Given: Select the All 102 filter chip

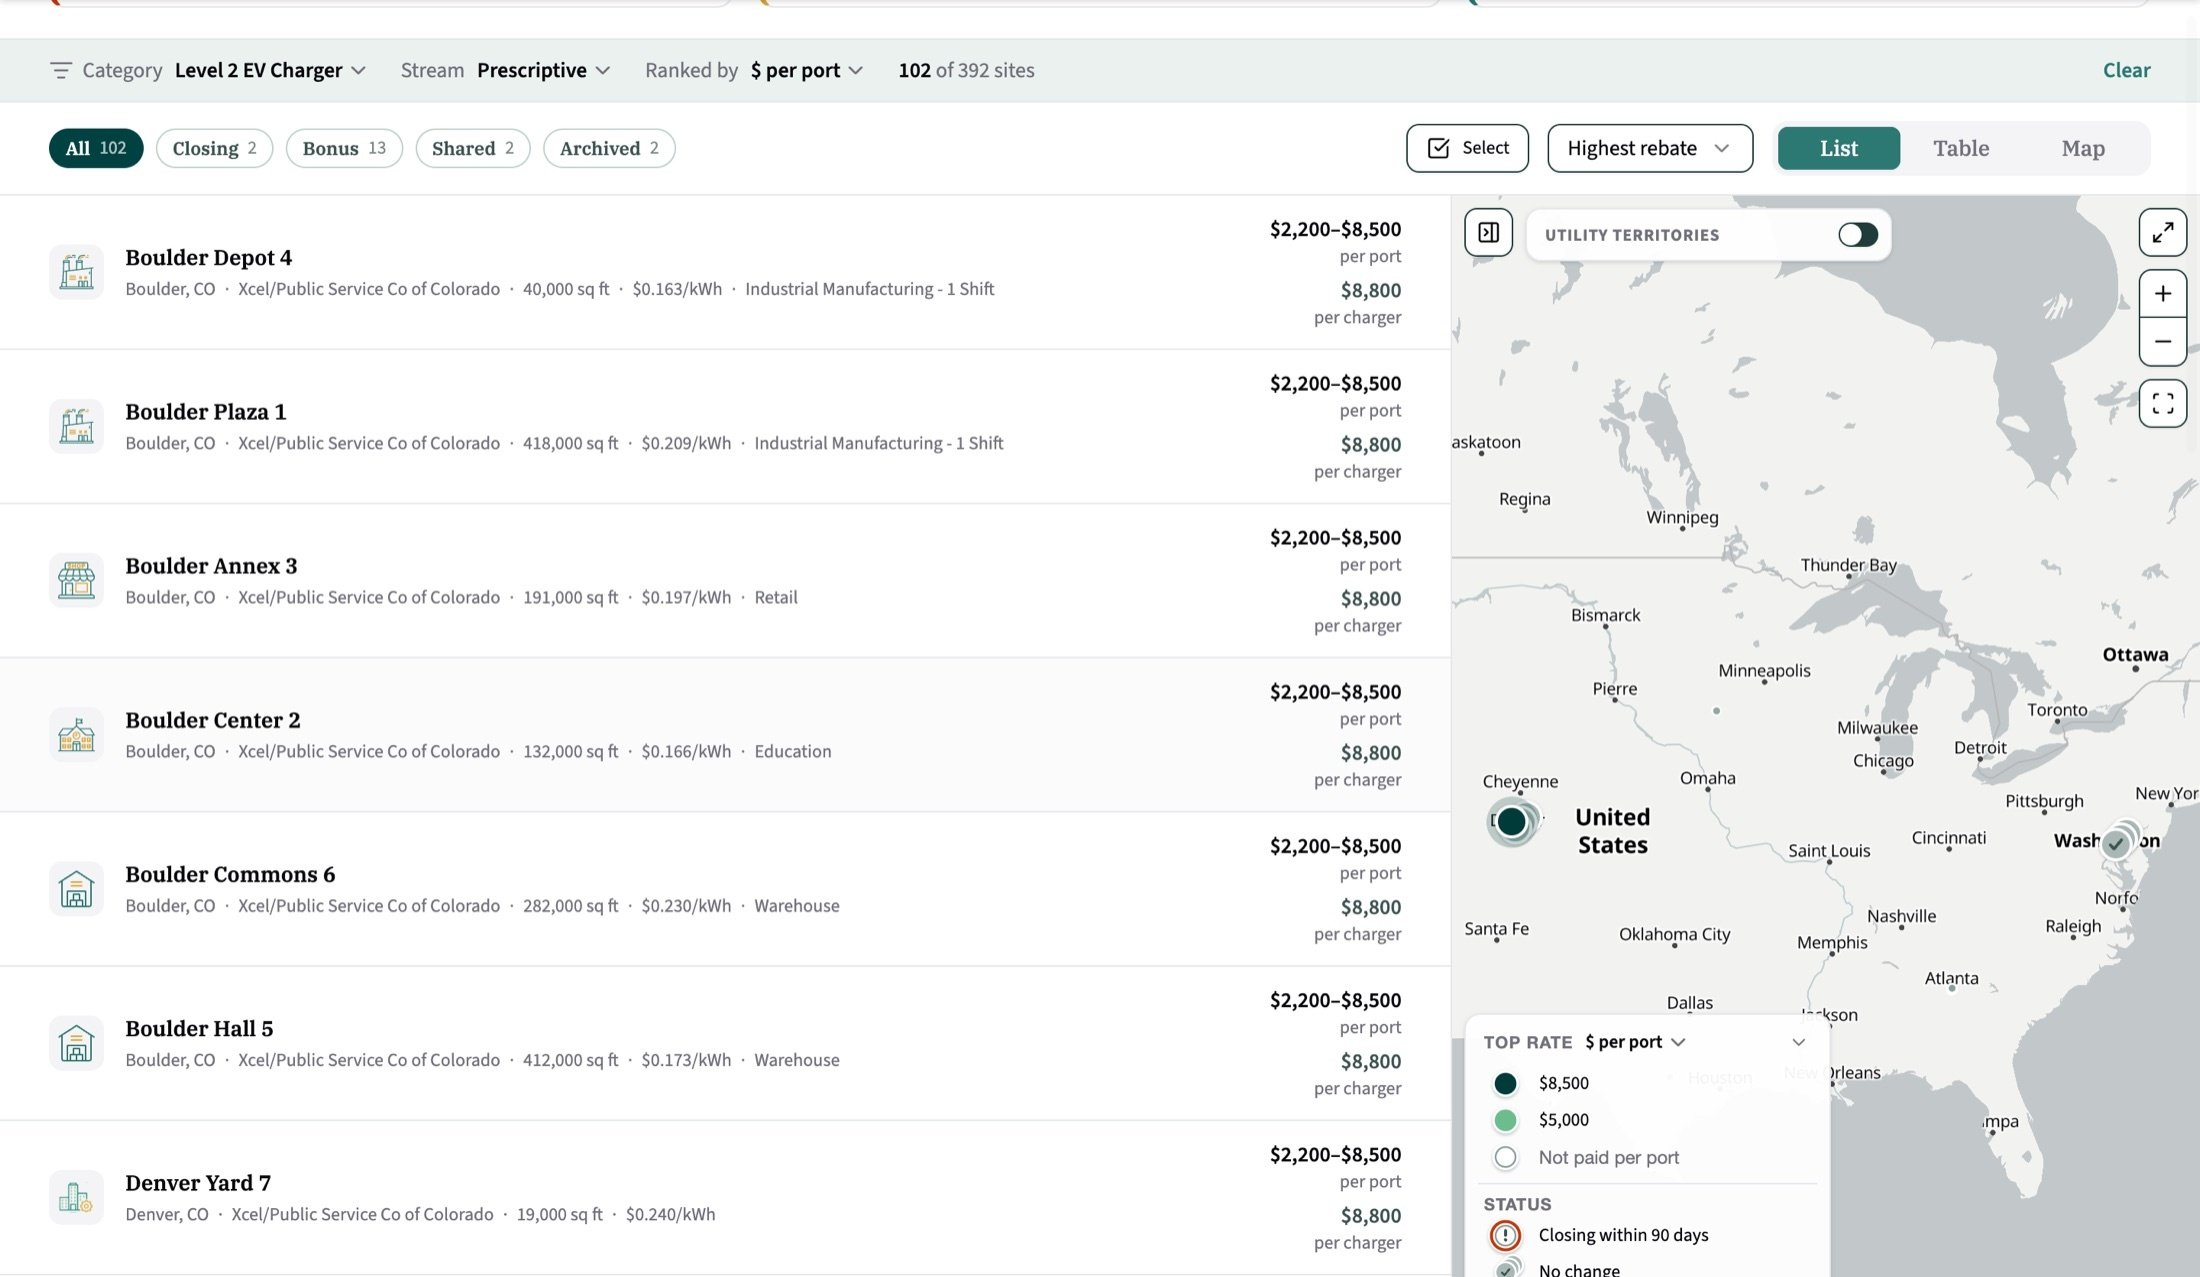Looking at the screenshot, I should (x=96, y=148).
